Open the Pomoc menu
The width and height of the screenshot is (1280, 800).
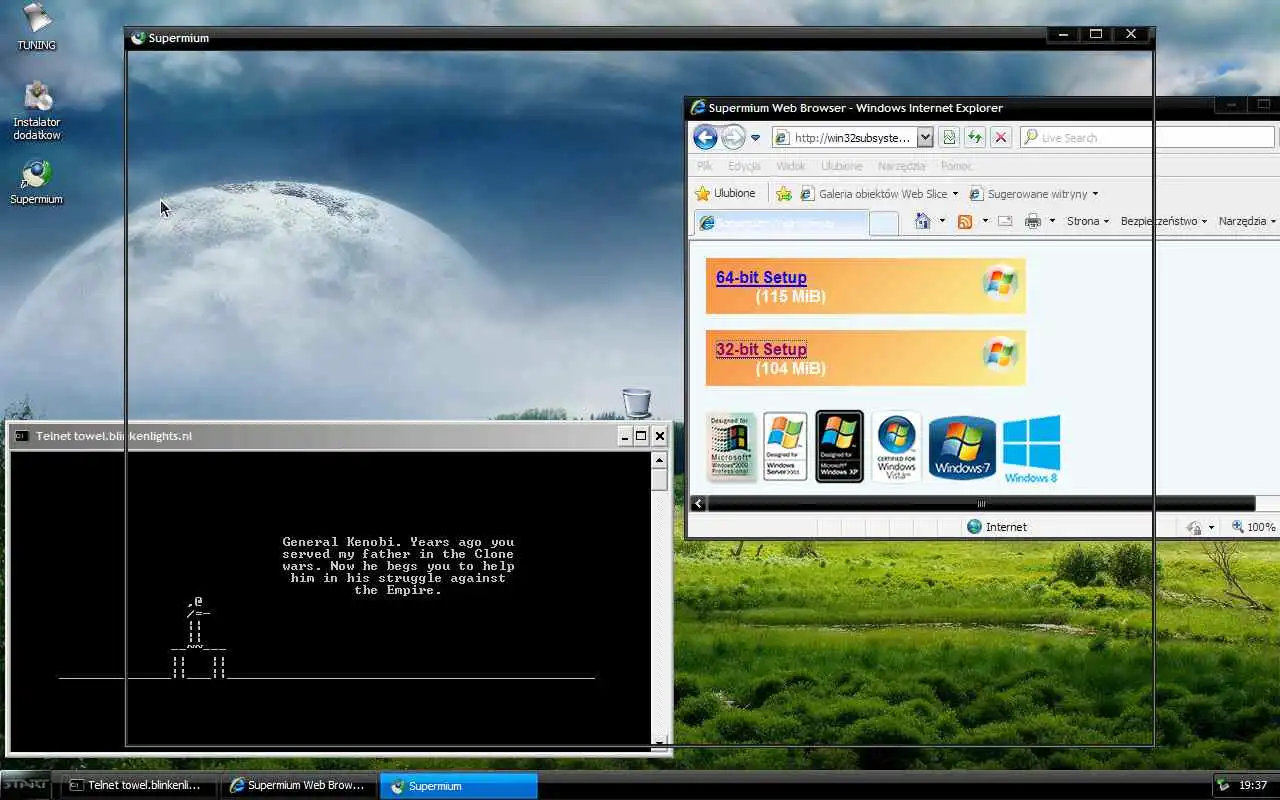click(956, 166)
